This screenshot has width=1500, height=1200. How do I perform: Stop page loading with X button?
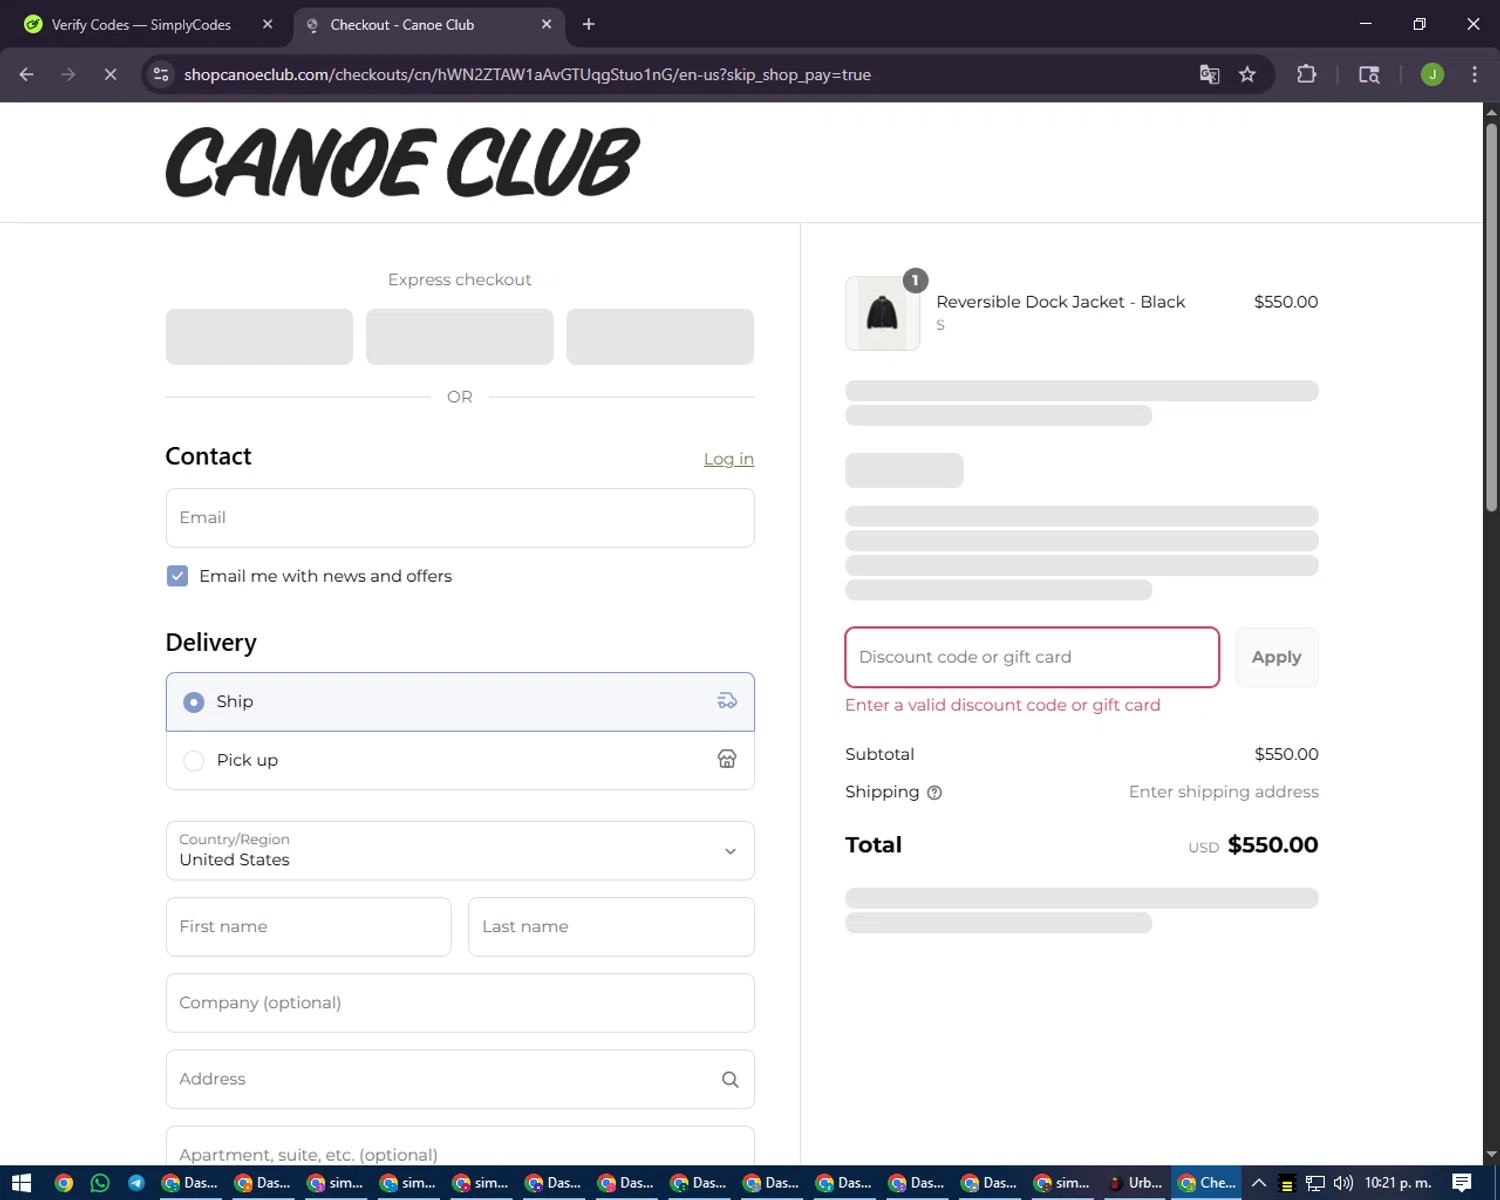click(x=110, y=74)
